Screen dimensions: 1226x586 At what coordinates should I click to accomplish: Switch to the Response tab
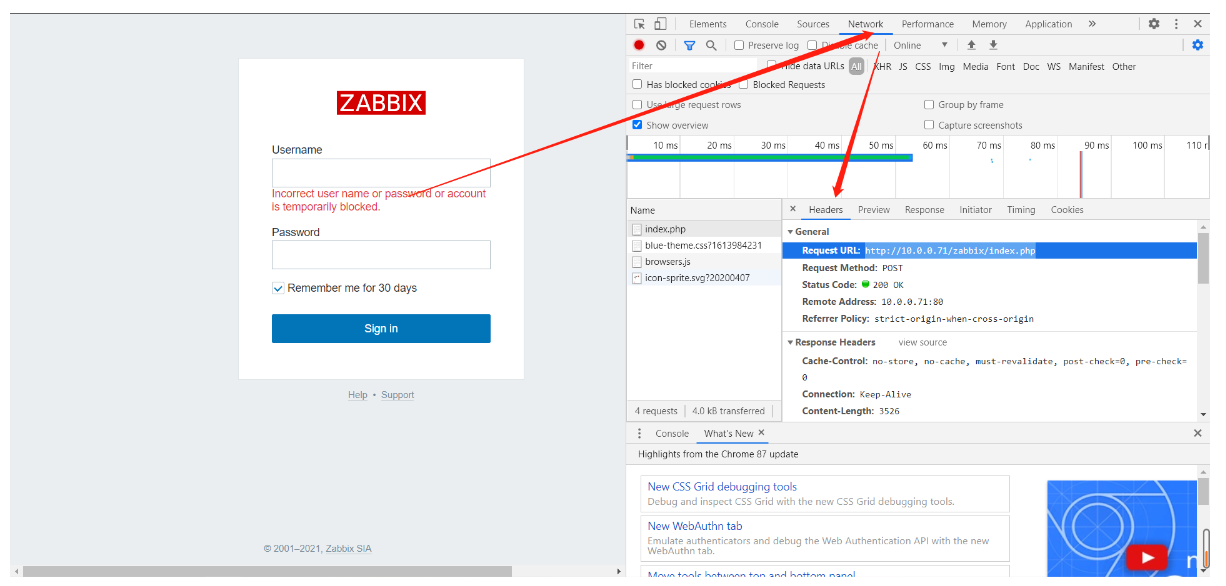(924, 210)
